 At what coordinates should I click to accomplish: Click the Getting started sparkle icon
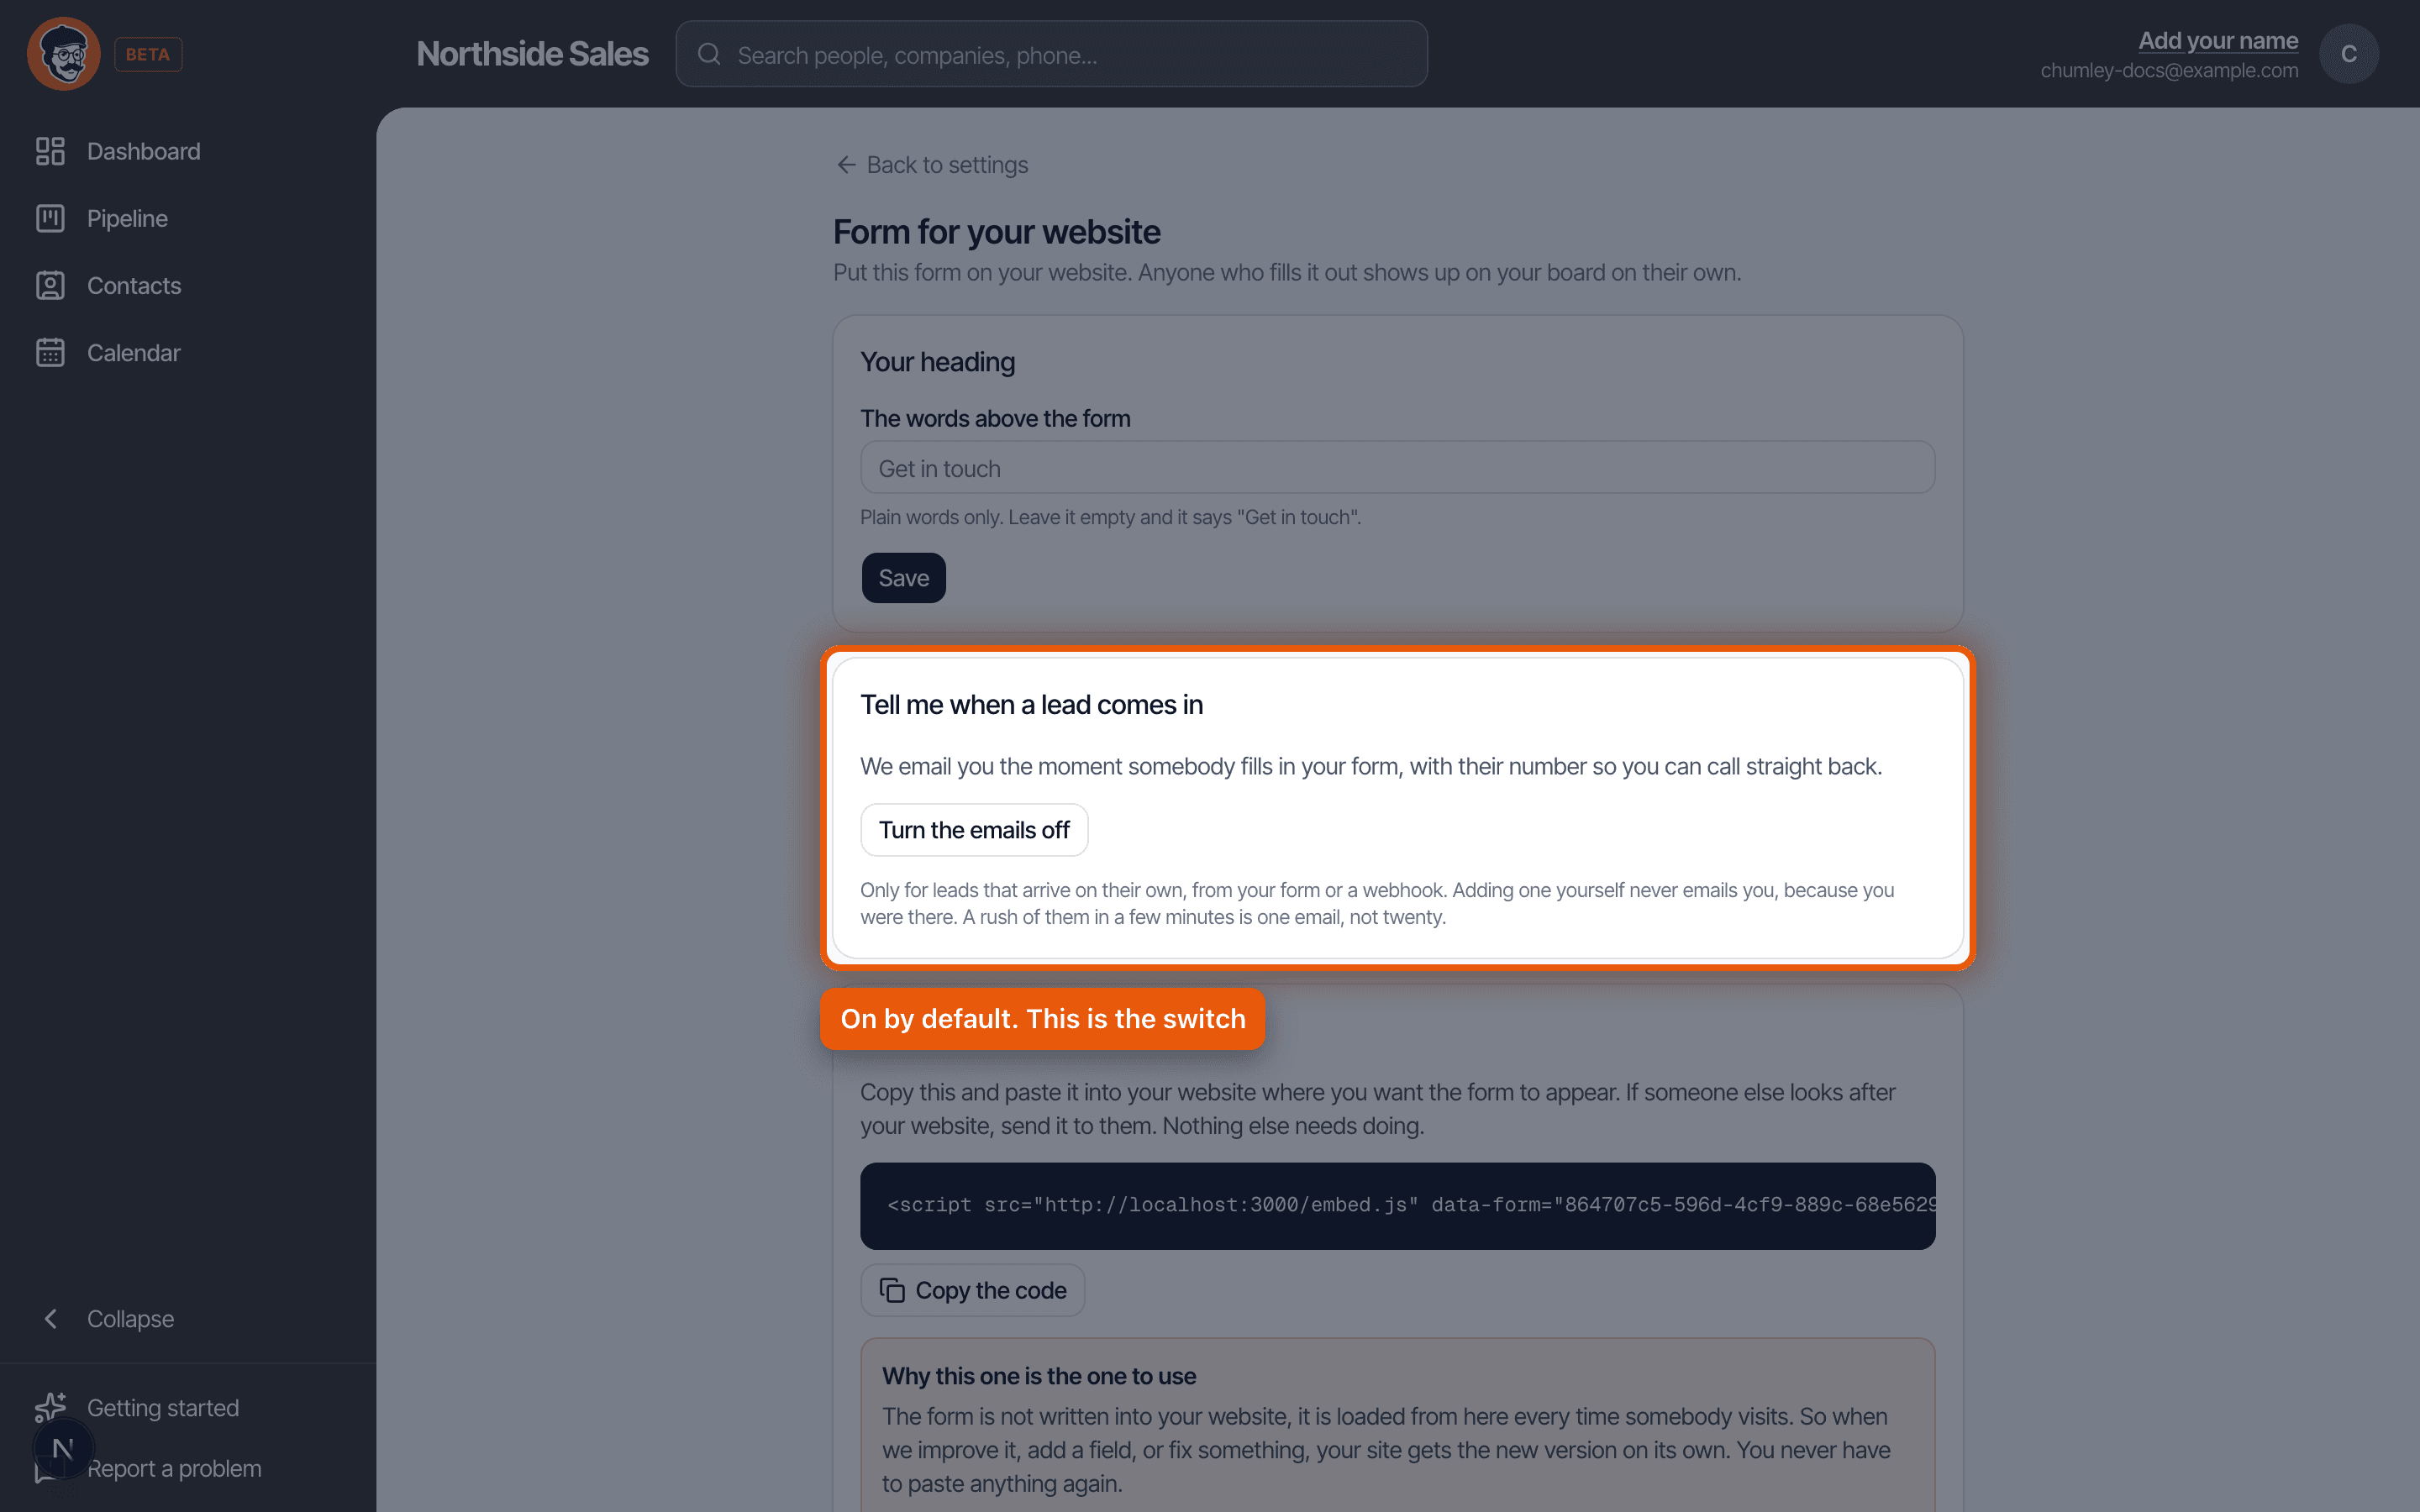[x=50, y=1406]
